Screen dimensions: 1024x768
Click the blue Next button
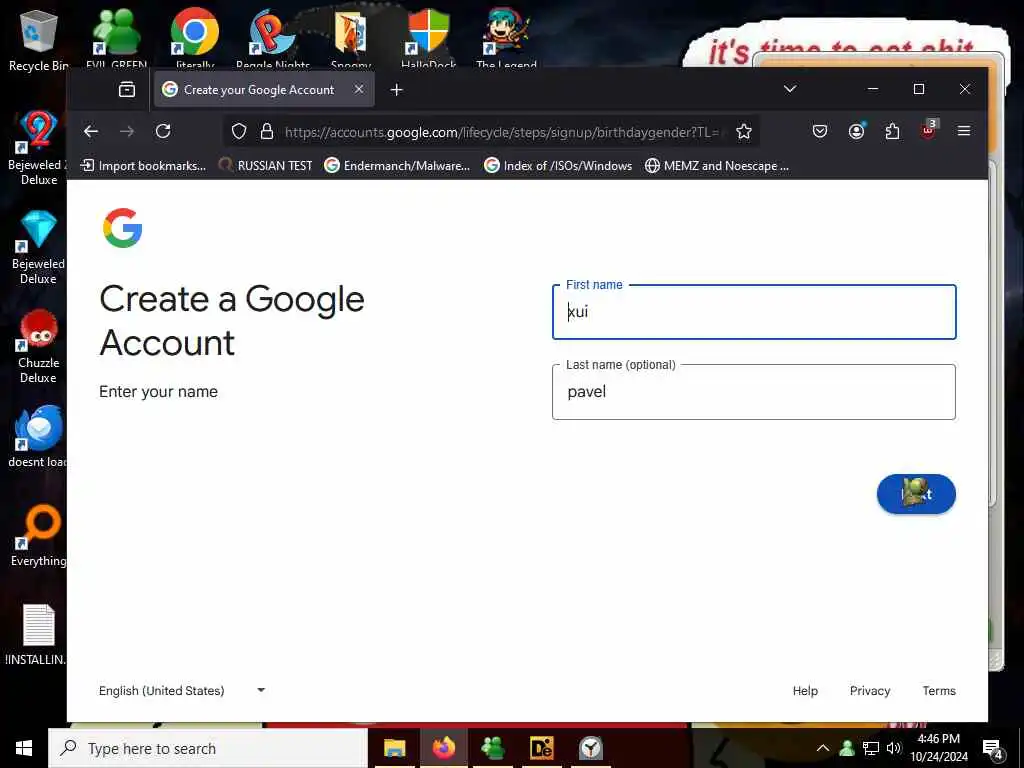[x=916, y=494]
